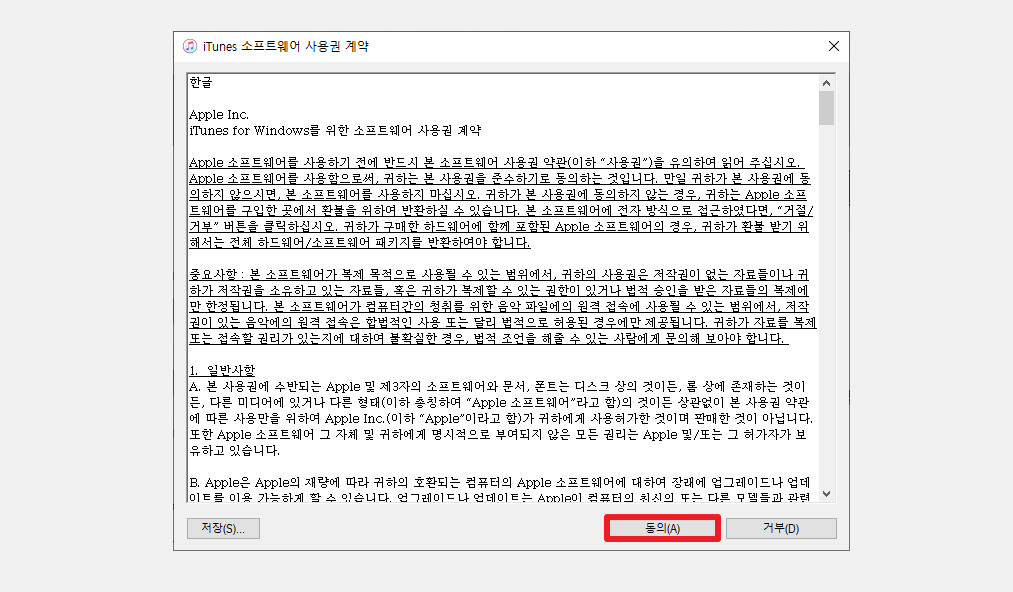1013x592 pixels.
Task: Click the scrollbar down arrow
Action: (826, 494)
